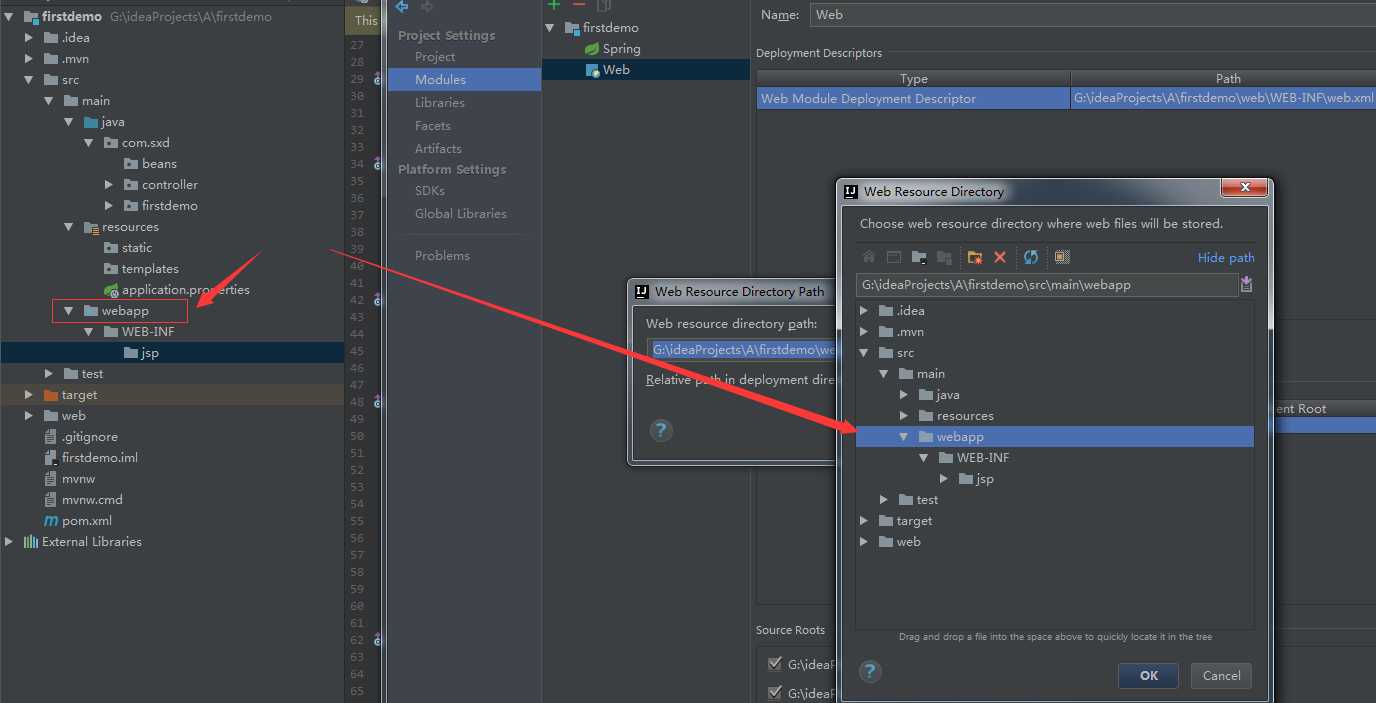Expand the jsp folder in dialog tree
Image resolution: width=1376 pixels, height=703 pixels.
coord(944,479)
